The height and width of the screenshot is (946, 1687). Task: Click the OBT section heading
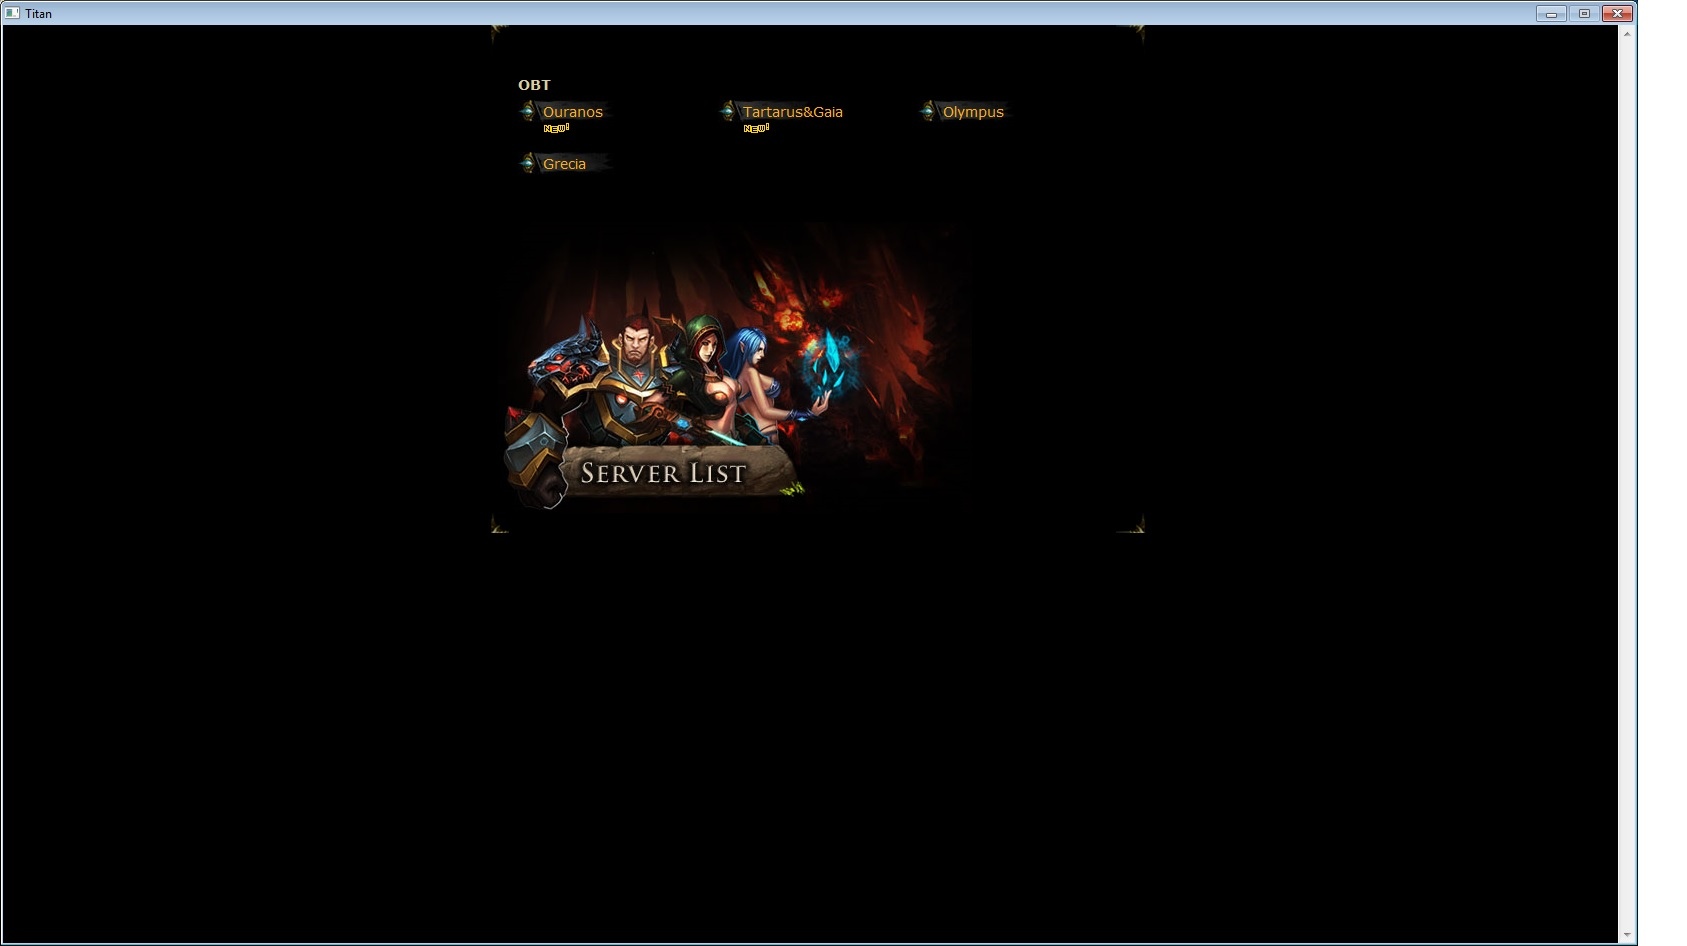coord(534,85)
